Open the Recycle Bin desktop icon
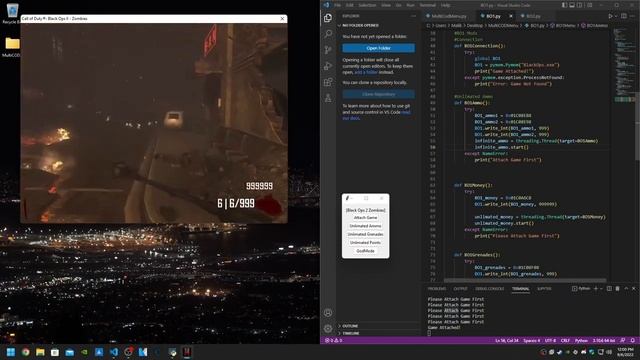Viewport: 640px width, 360px height. tap(11, 13)
